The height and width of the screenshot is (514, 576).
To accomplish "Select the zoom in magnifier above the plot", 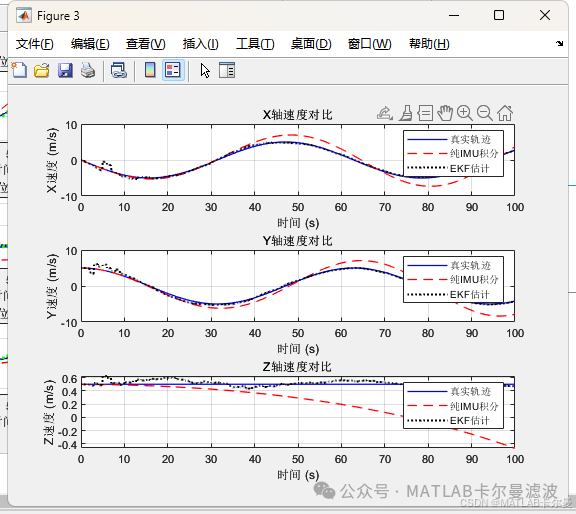I will [465, 113].
